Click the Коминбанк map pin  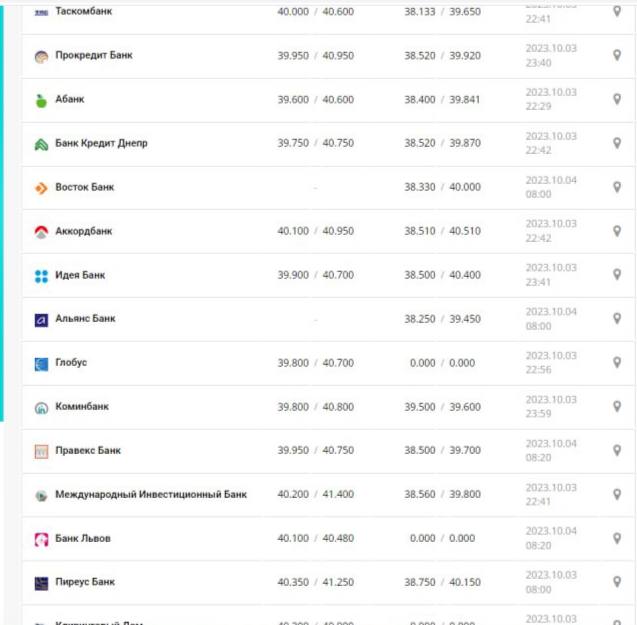click(x=617, y=407)
